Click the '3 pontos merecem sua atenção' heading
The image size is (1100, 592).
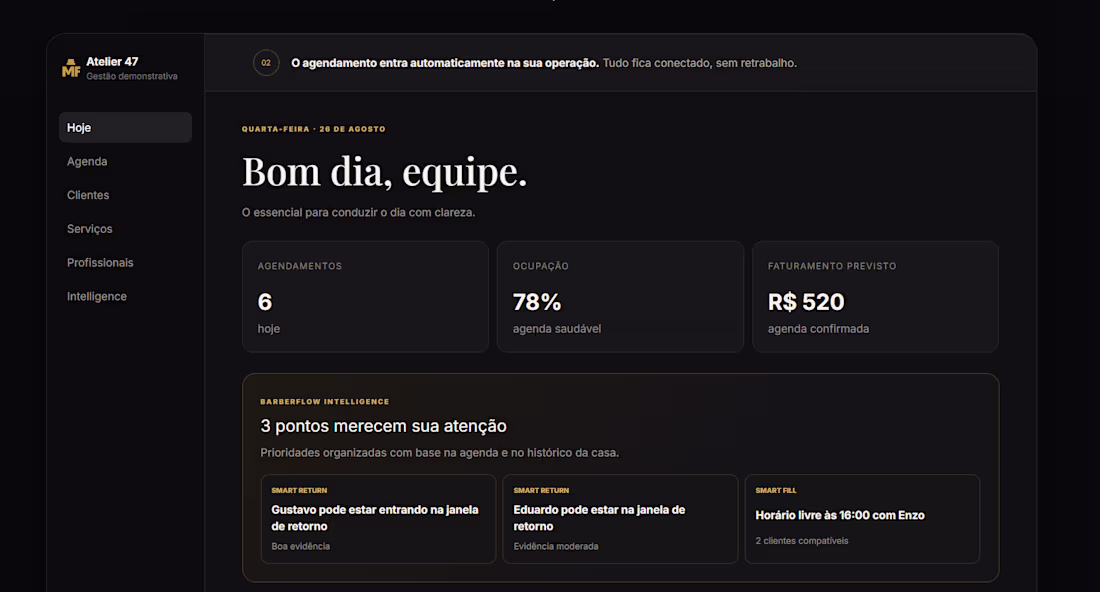click(383, 426)
